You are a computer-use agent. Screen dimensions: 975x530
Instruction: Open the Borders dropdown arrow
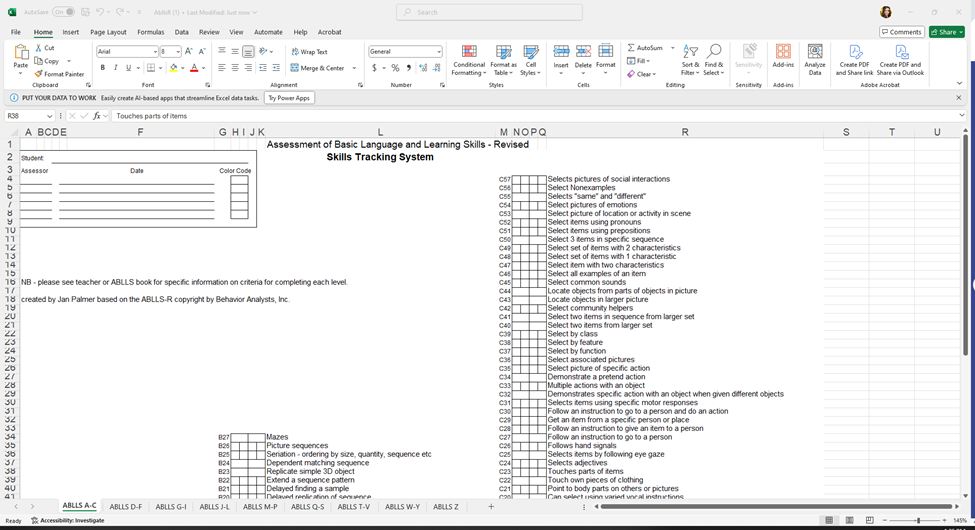coord(160,68)
